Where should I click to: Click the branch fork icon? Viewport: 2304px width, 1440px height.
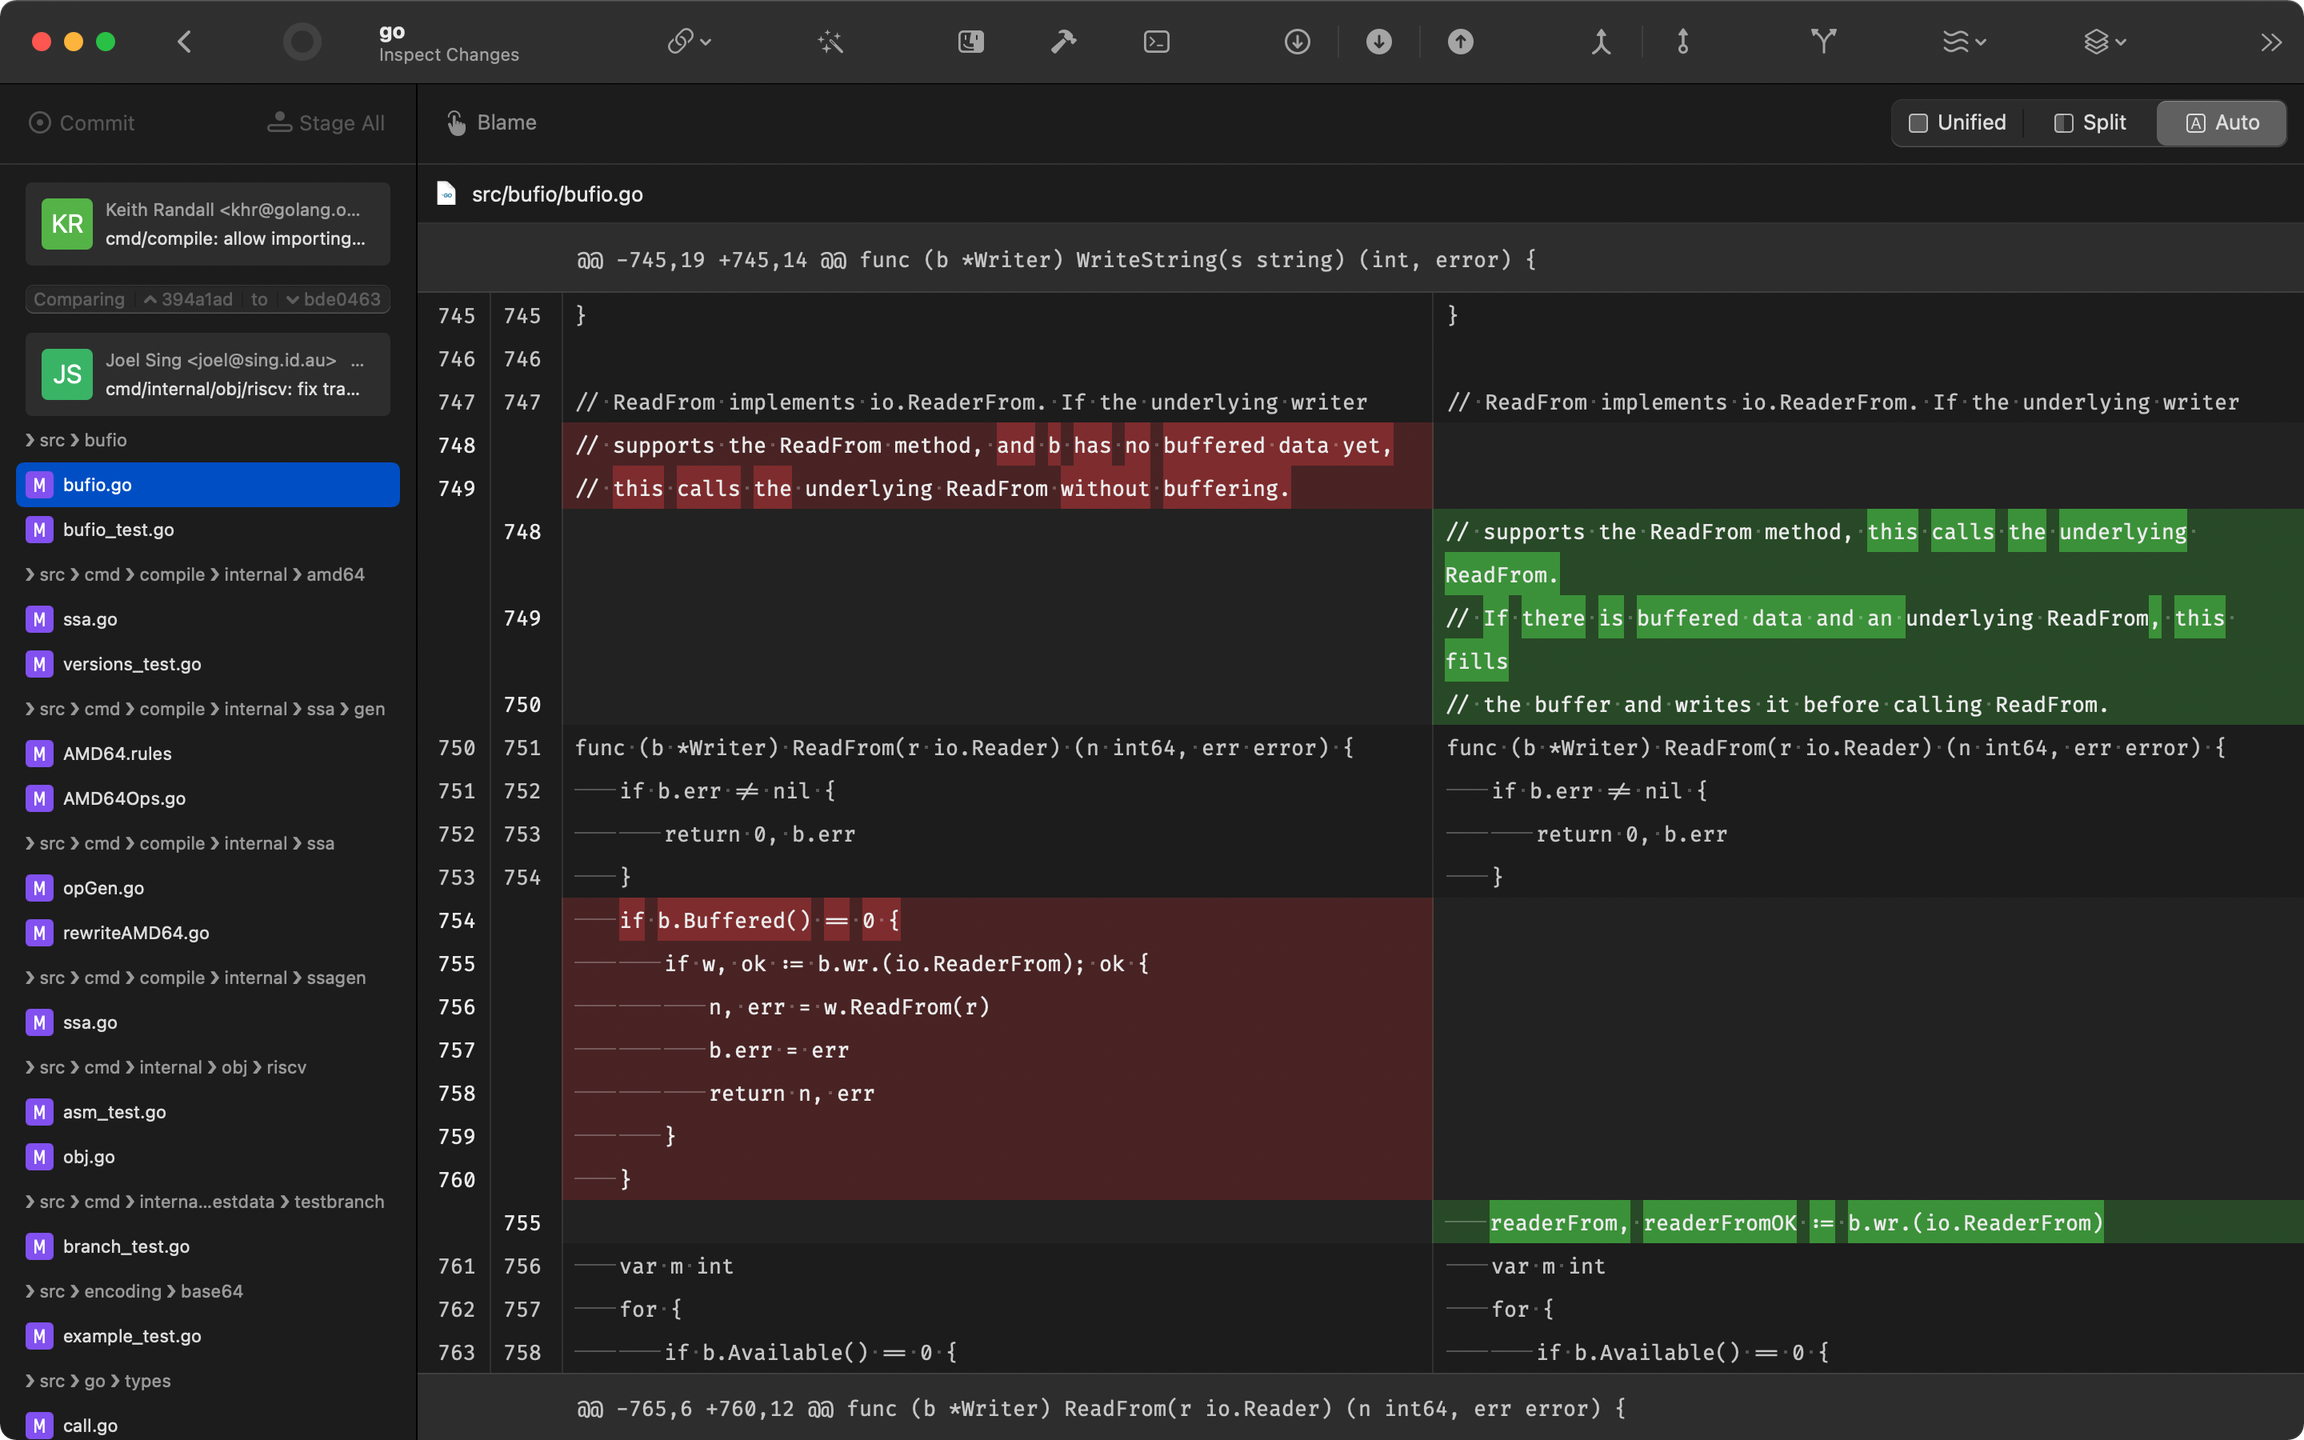tap(1823, 42)
